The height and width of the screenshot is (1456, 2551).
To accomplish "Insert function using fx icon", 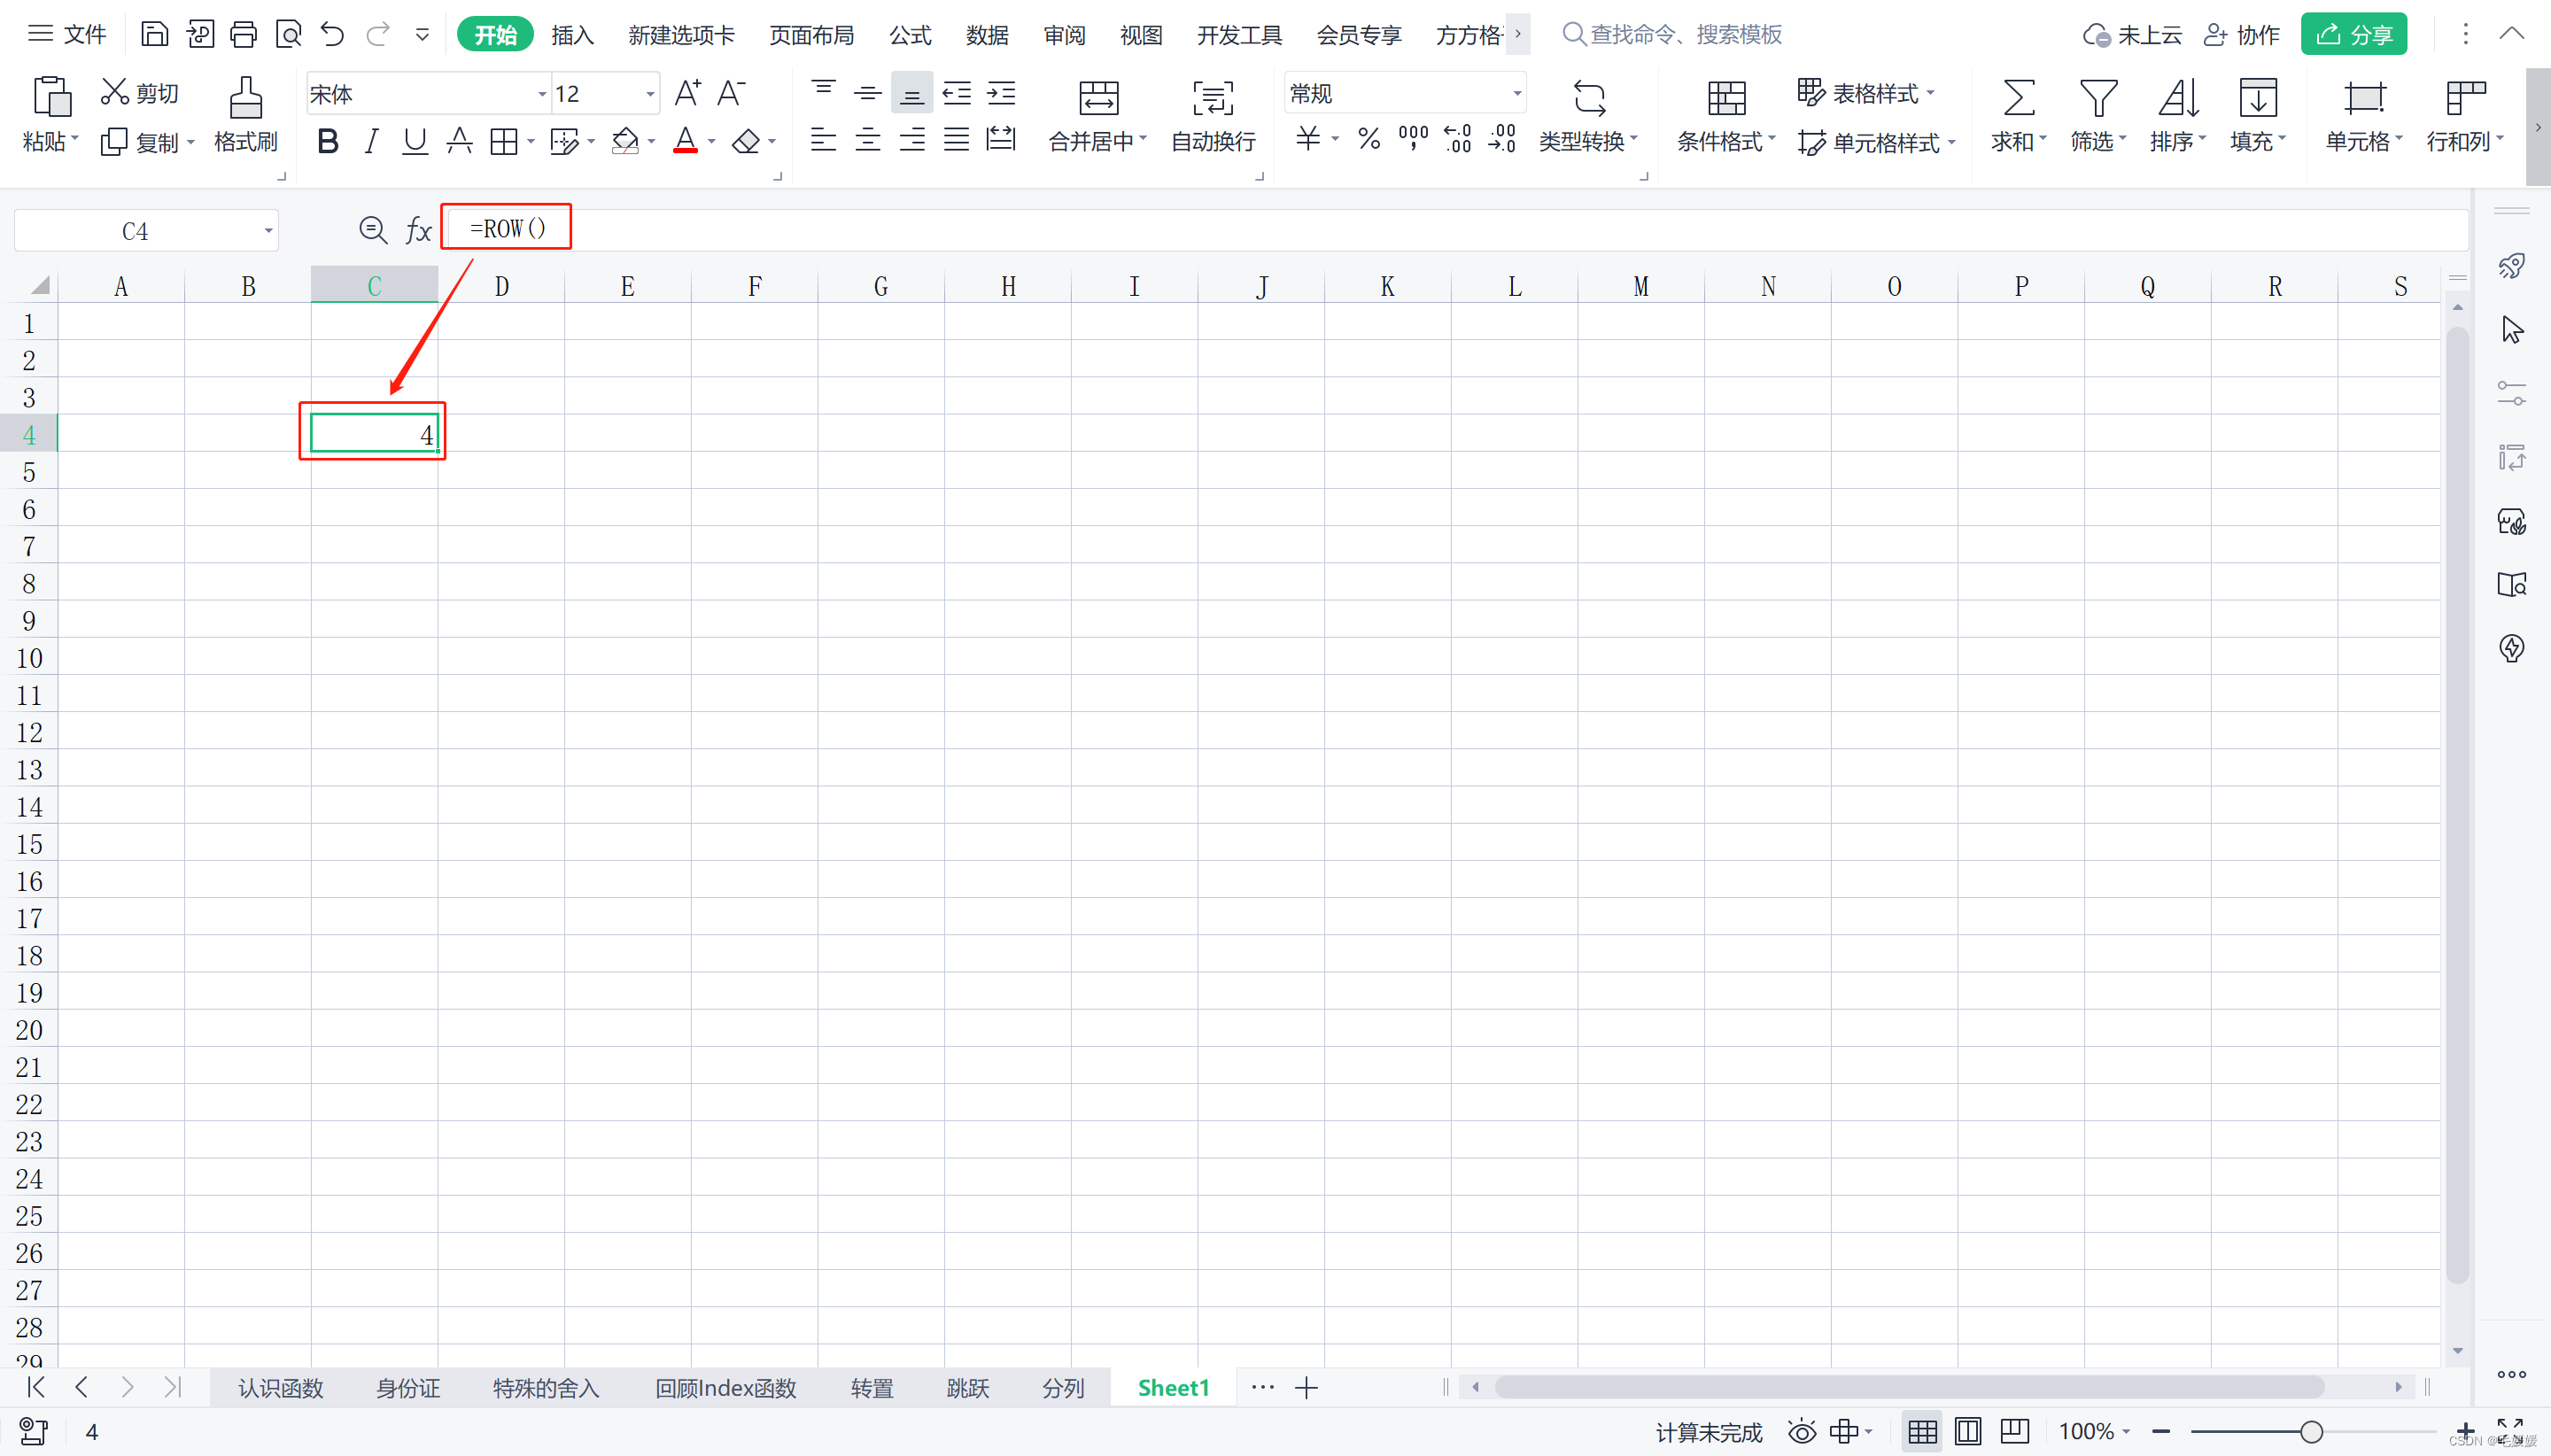I will (x=418, y=231).
